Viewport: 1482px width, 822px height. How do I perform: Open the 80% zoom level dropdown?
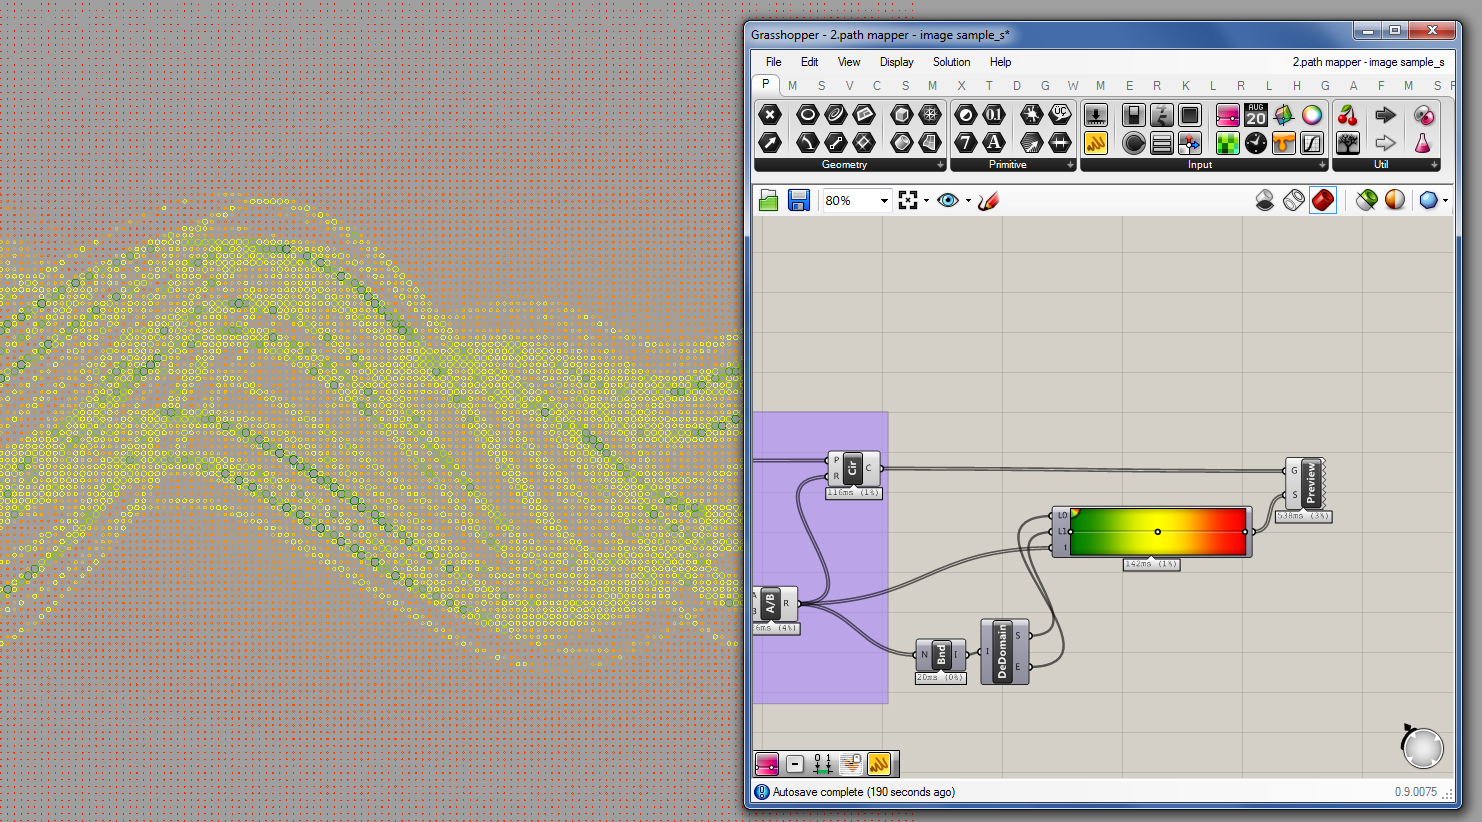[884, 201]
